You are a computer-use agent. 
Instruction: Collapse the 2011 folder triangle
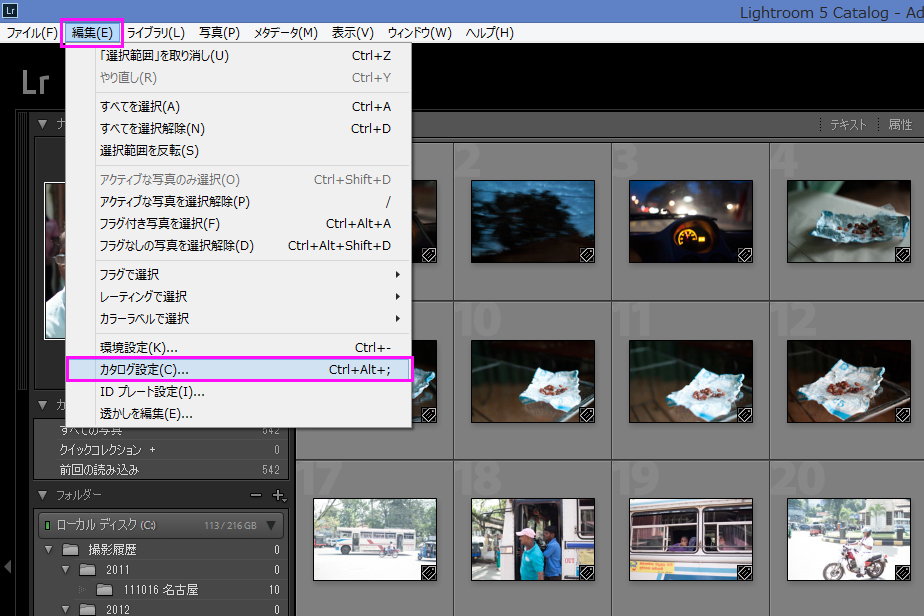coord(65,569)
